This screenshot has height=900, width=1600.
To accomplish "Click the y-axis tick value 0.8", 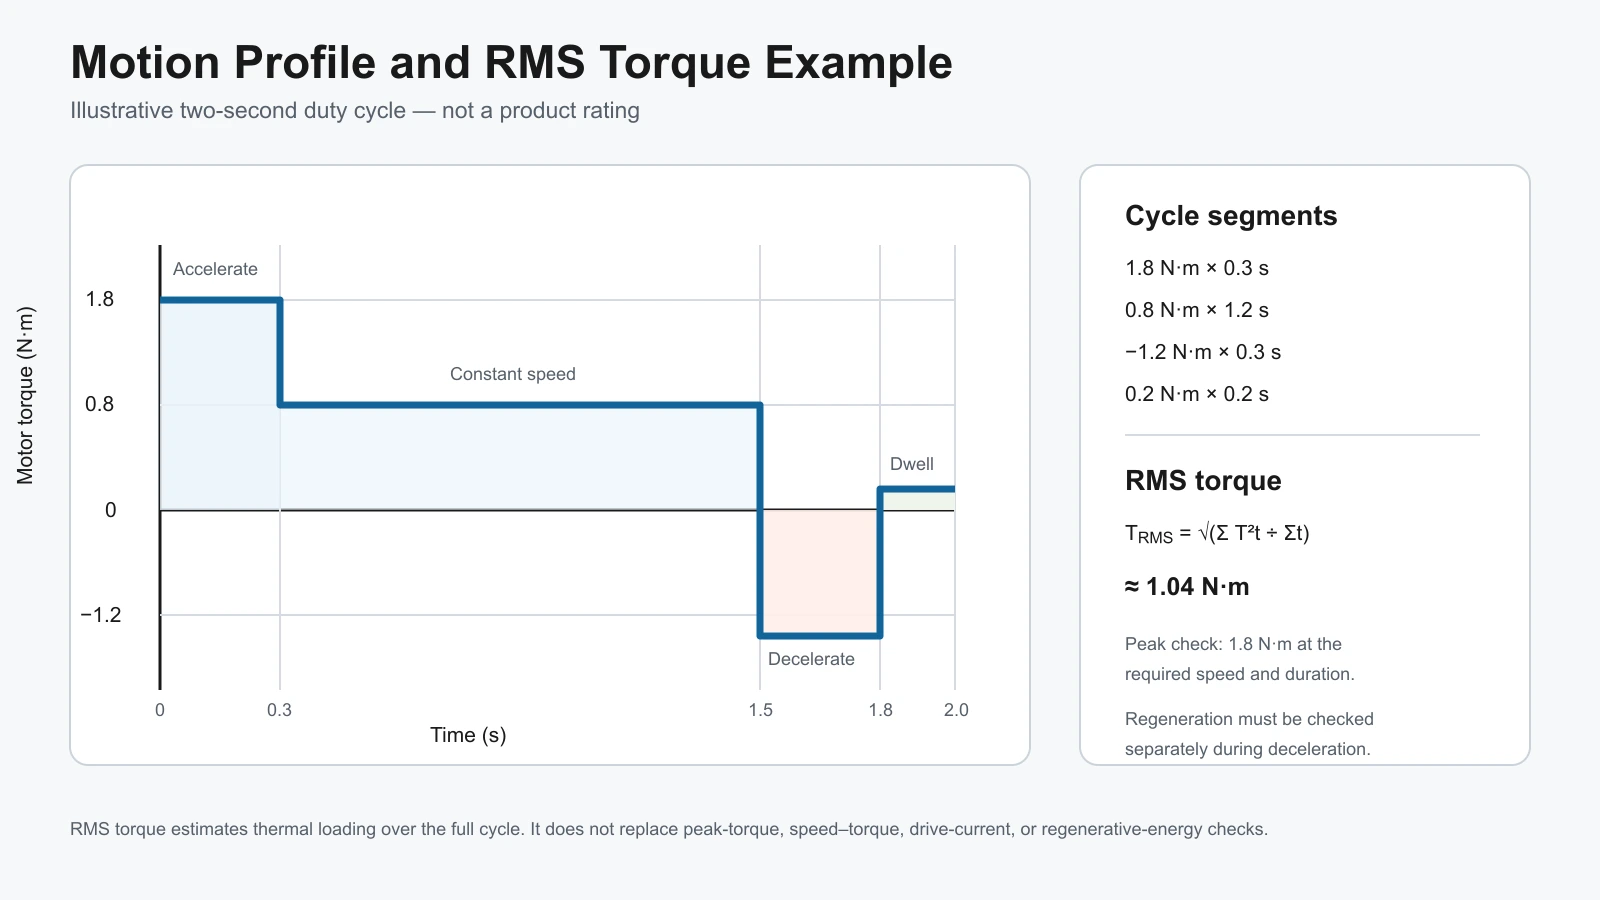I will [100, 404].
